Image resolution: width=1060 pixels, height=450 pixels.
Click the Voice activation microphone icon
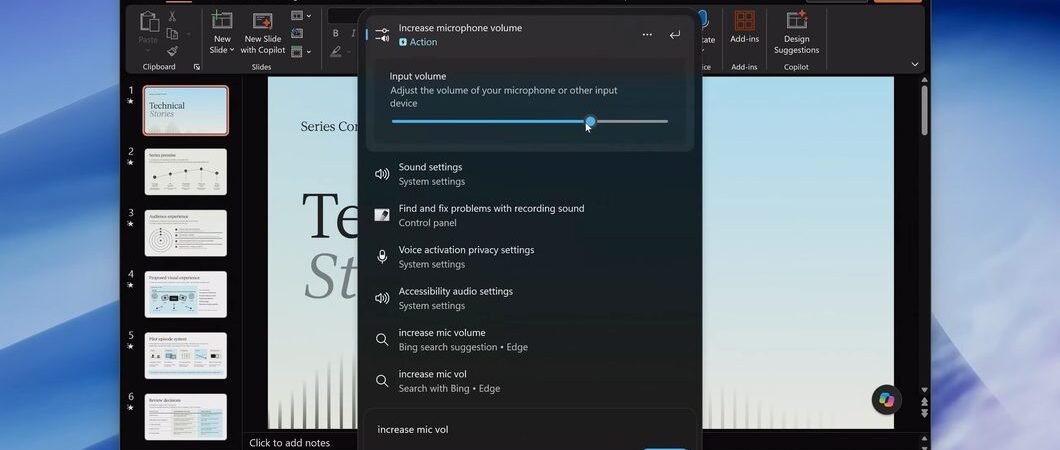click(382, 257)
